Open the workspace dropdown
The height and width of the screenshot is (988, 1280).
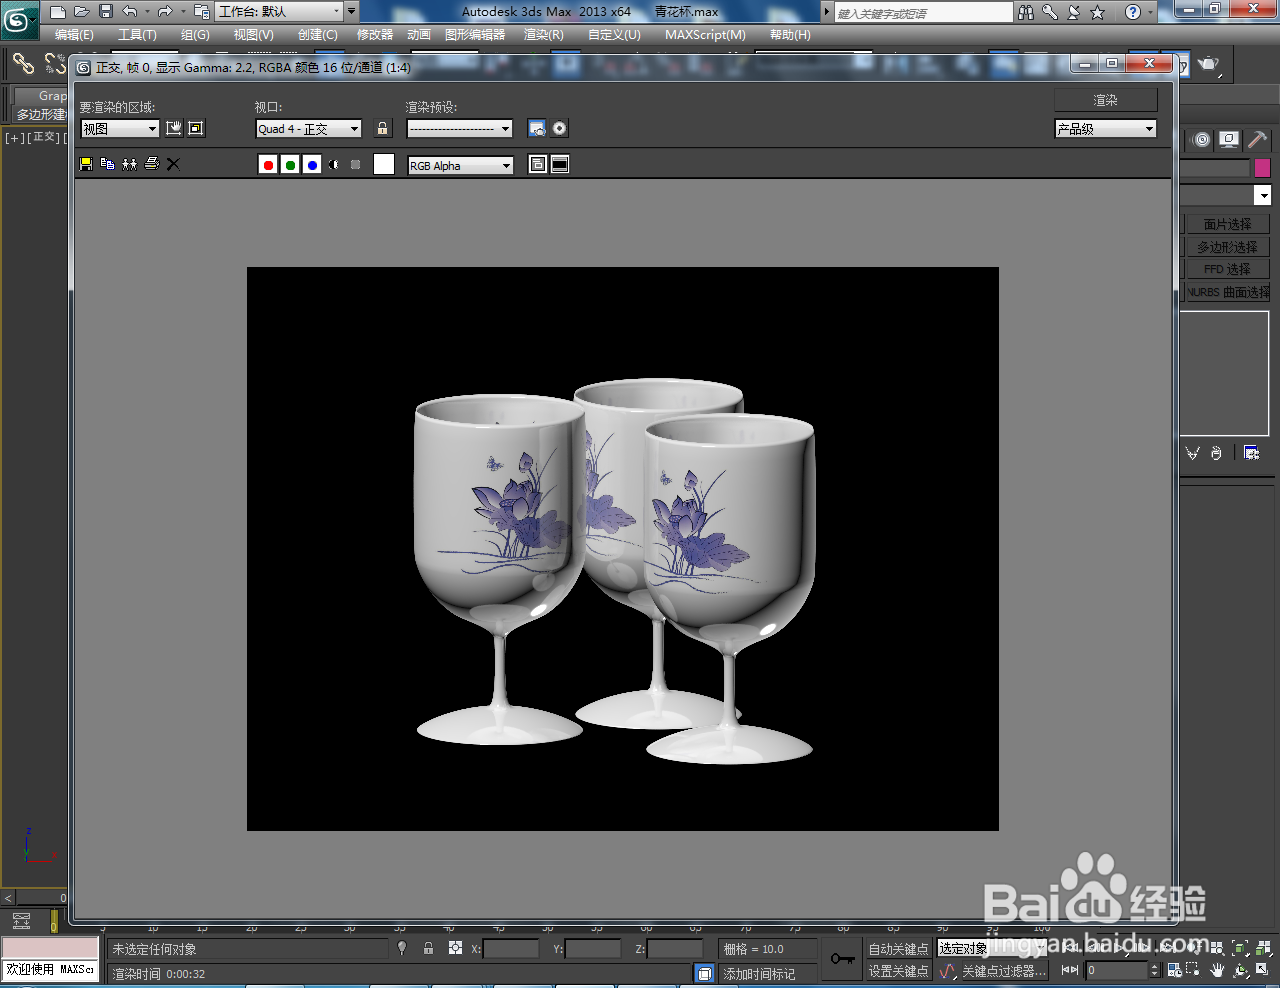pyautogui.click(x=279, y=12)
